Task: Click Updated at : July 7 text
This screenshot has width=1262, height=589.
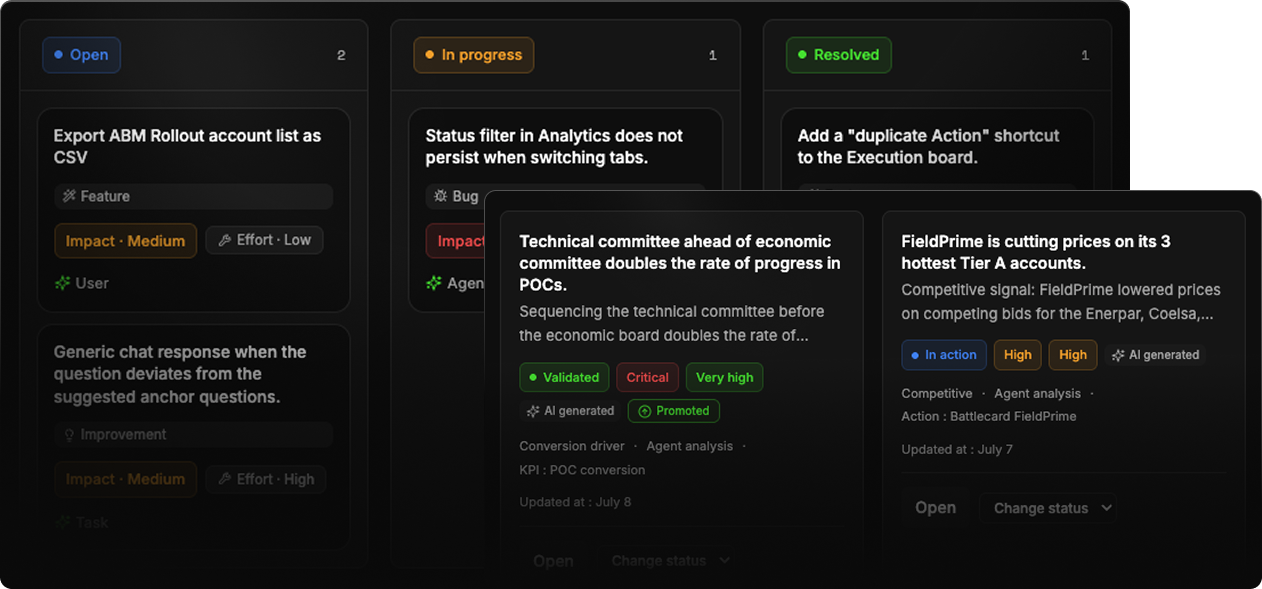Action: [957, 449]
